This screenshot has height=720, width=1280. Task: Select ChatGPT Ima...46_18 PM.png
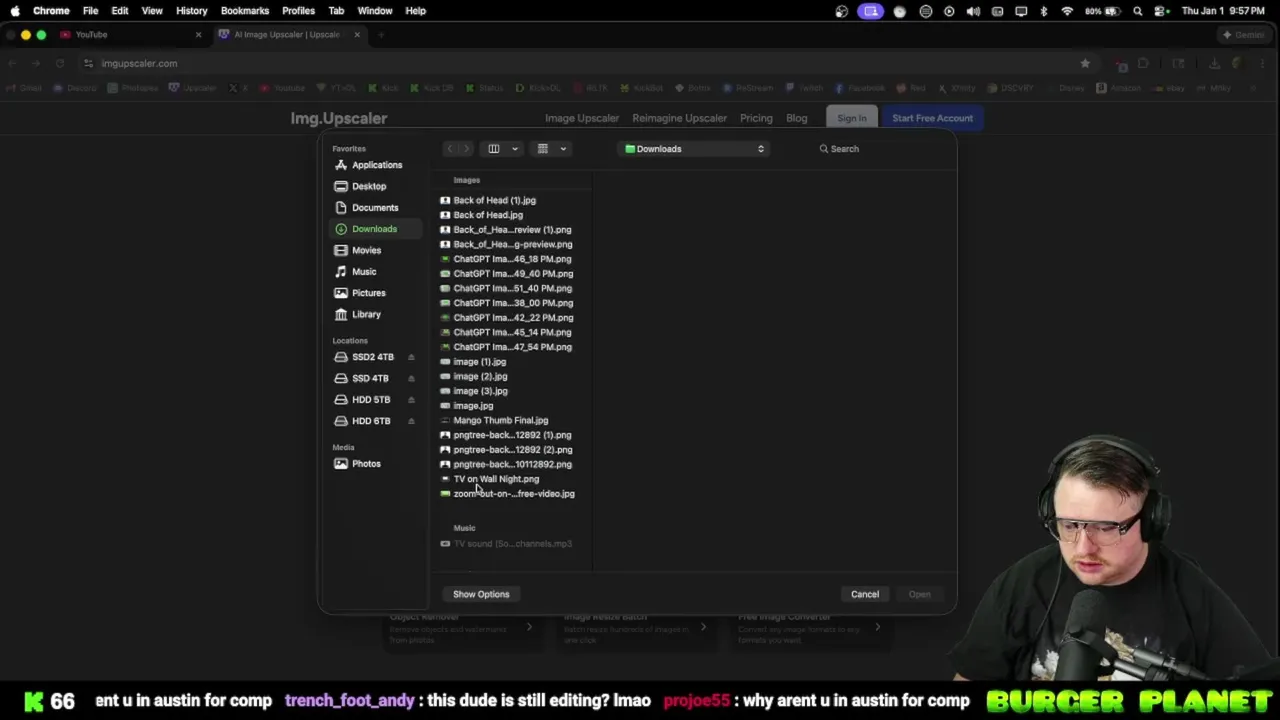coord(512,259)
